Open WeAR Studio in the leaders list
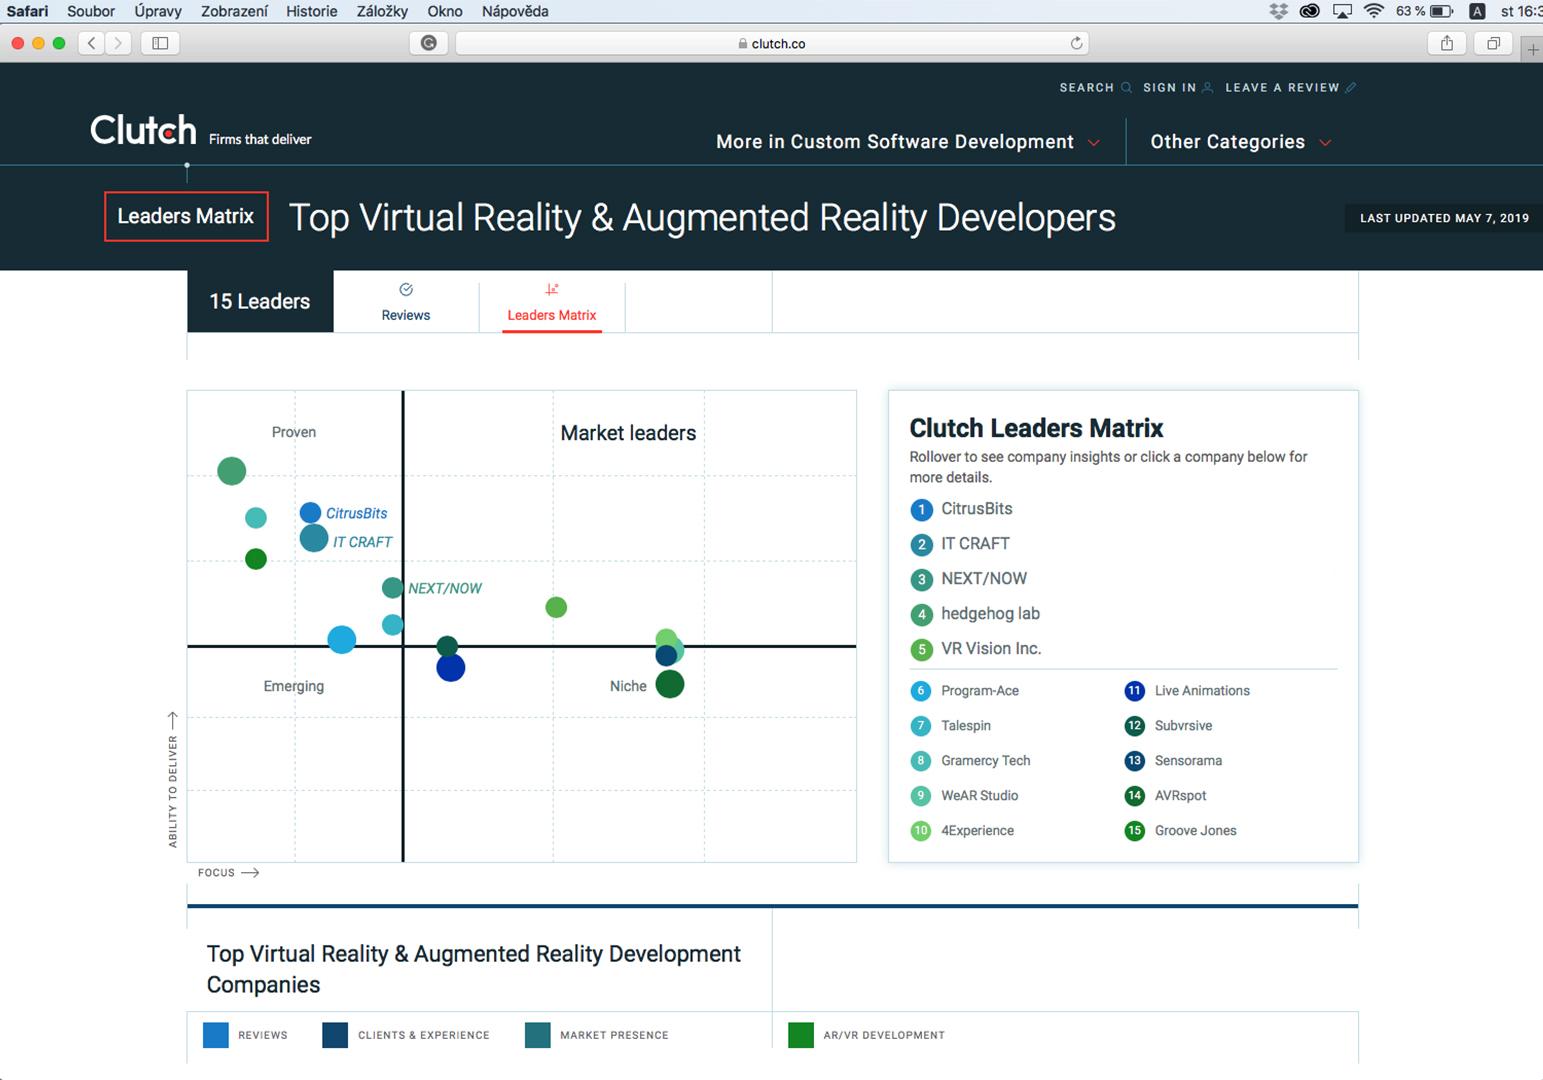This screenshot has height=1080, width=1543. tap(979, 796)
